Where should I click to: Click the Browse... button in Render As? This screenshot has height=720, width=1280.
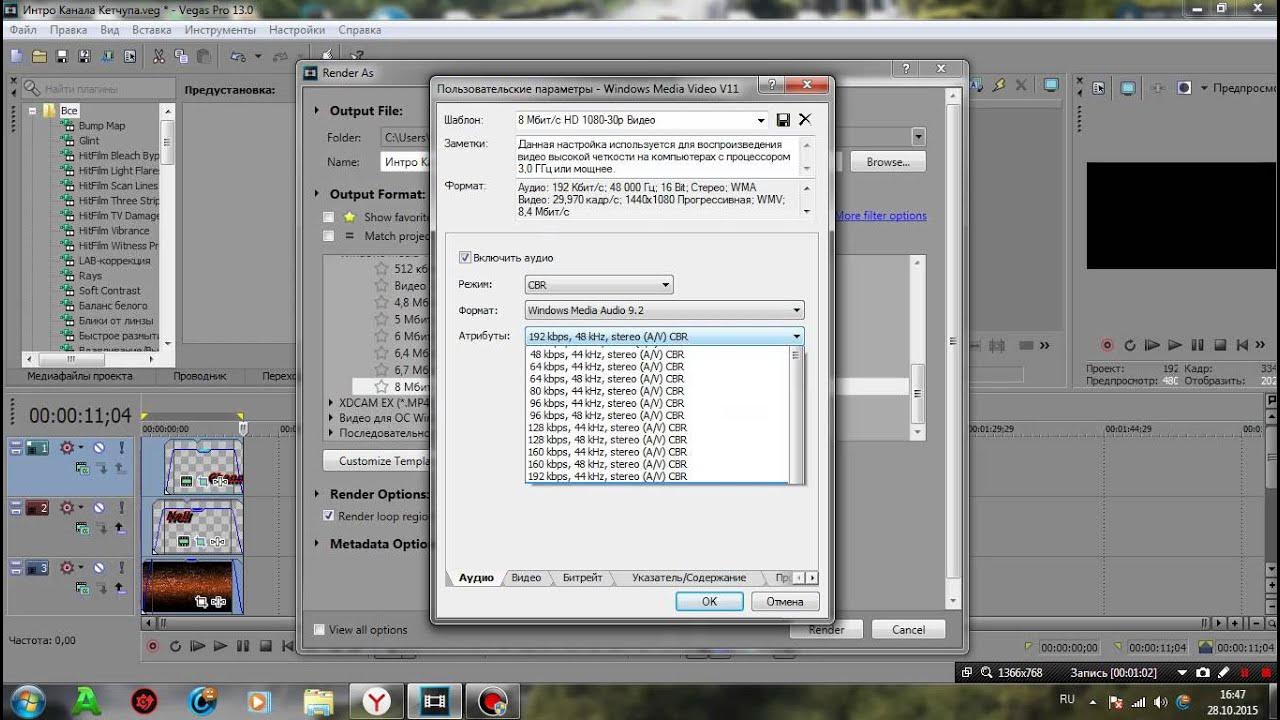pos(888,162)
